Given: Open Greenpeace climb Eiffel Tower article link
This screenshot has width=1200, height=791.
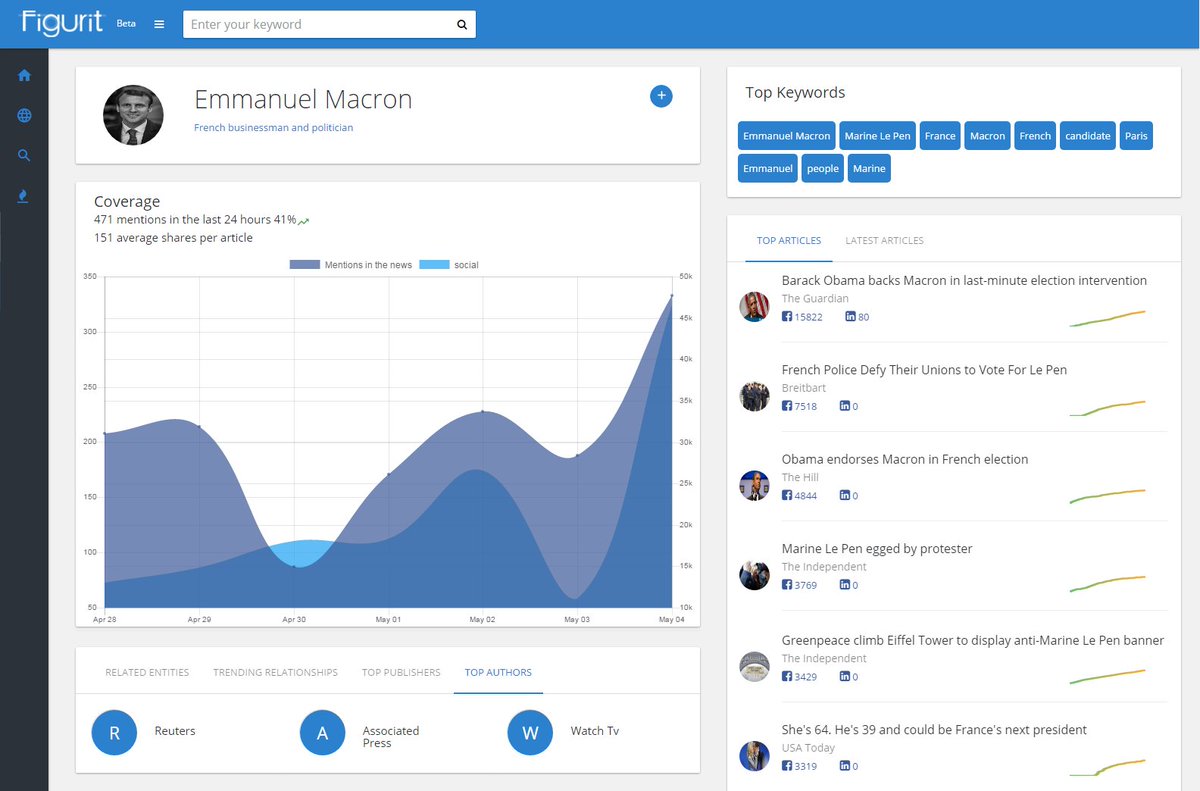Looking at the screenshot, I should (973, 640).
